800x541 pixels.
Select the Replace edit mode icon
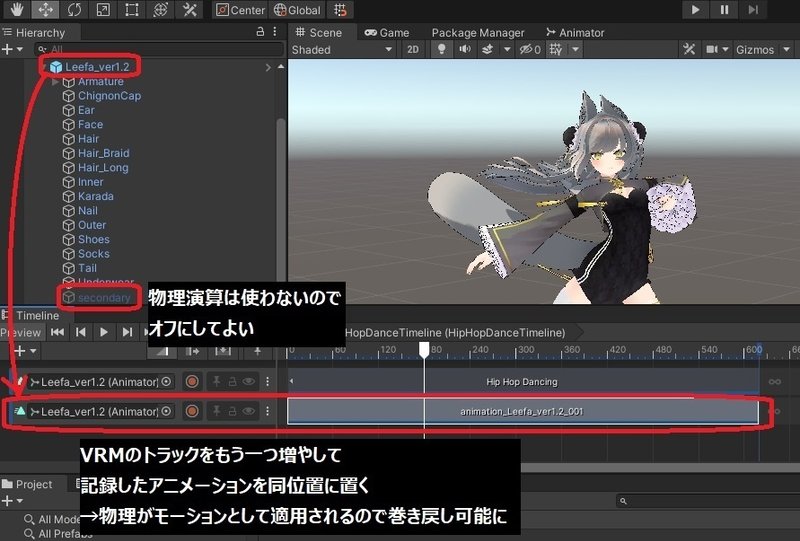[x=223, y=351]
